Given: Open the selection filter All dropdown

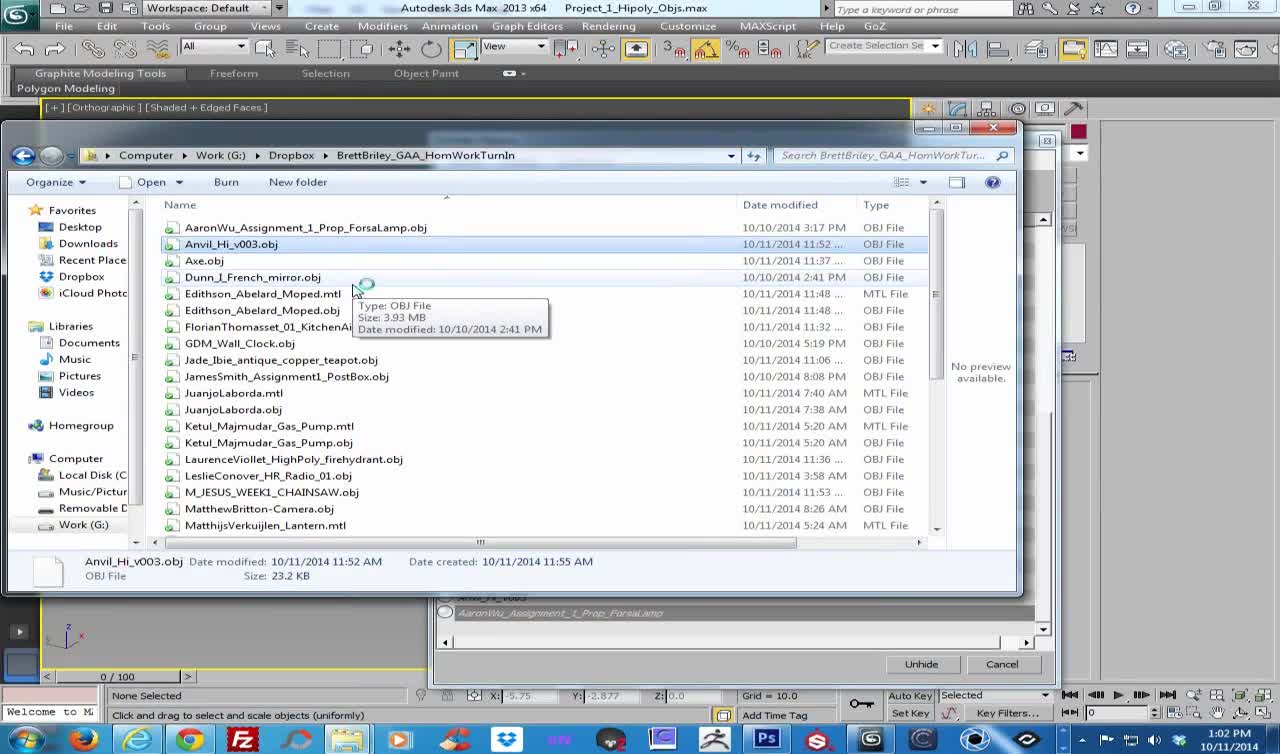Looking at the screenshot, I should 213,46.
